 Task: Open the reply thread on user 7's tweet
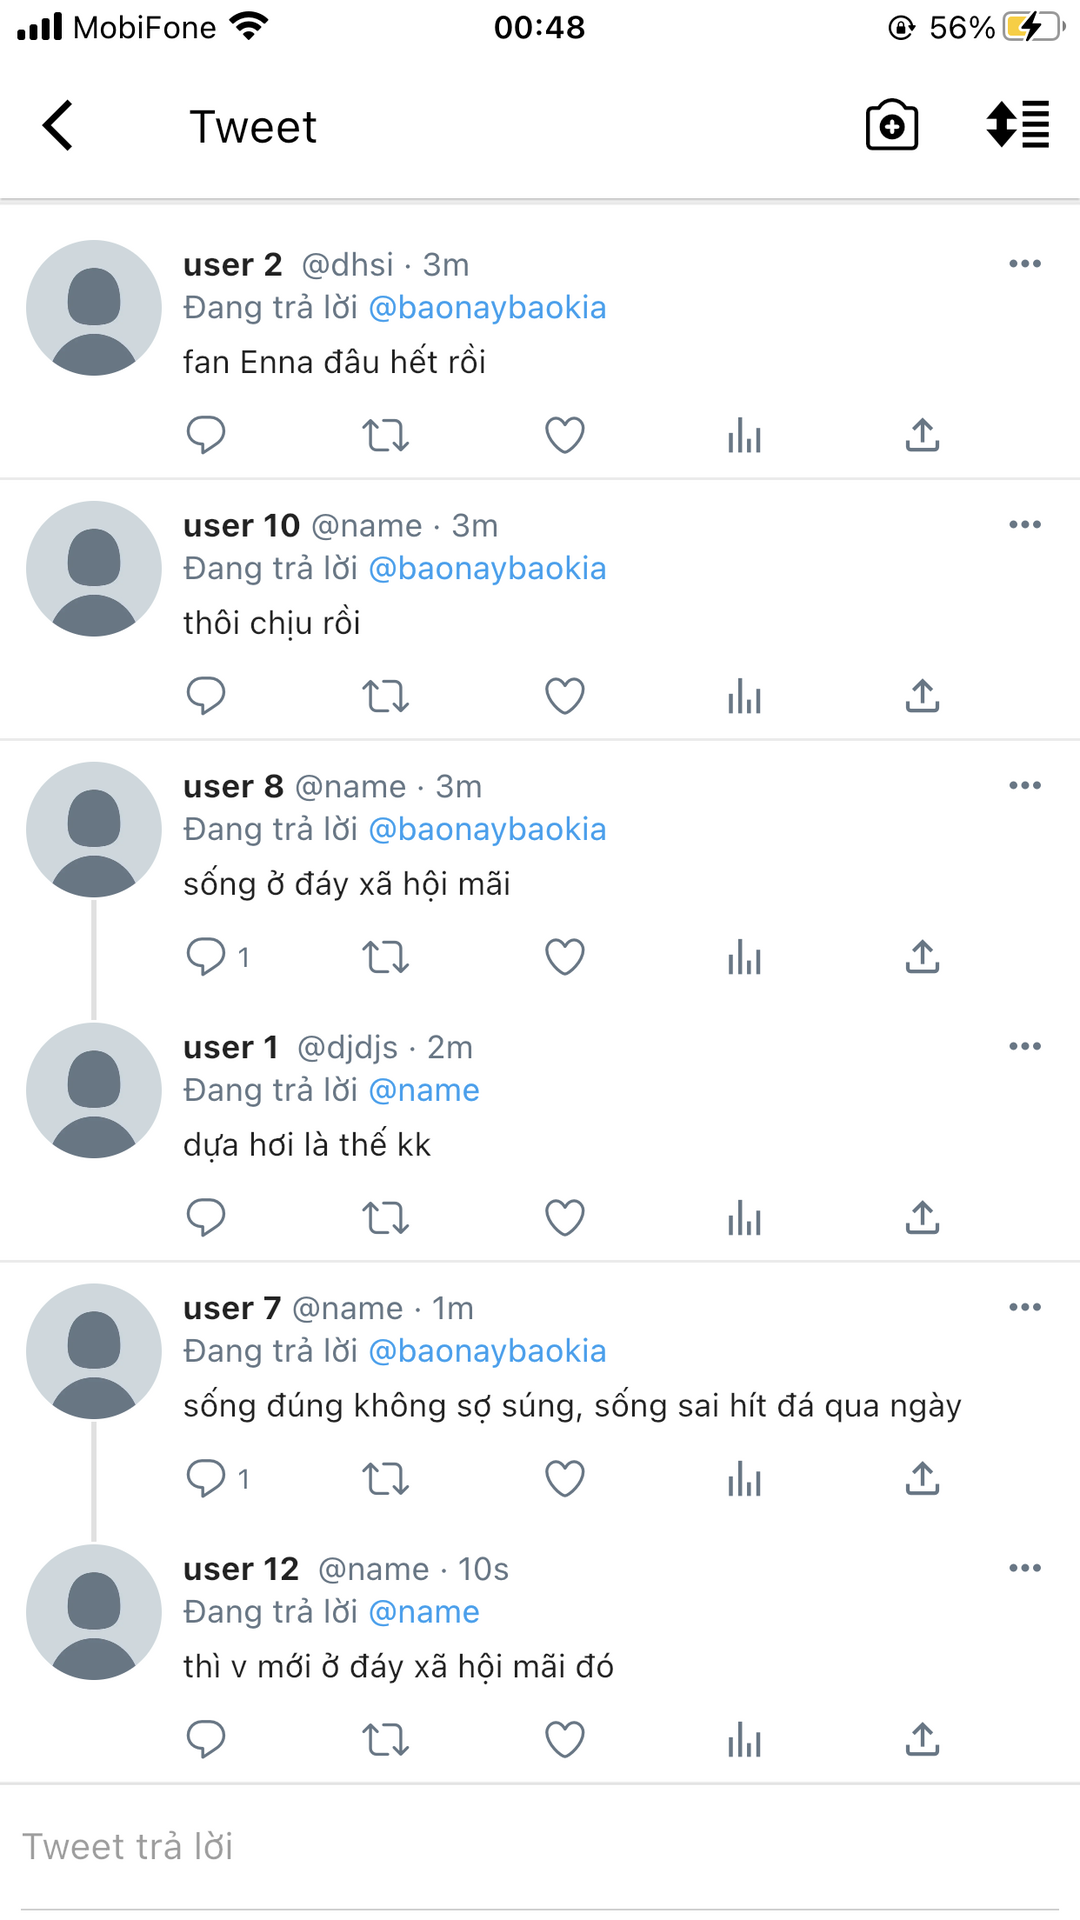(x=218, y=1478)
